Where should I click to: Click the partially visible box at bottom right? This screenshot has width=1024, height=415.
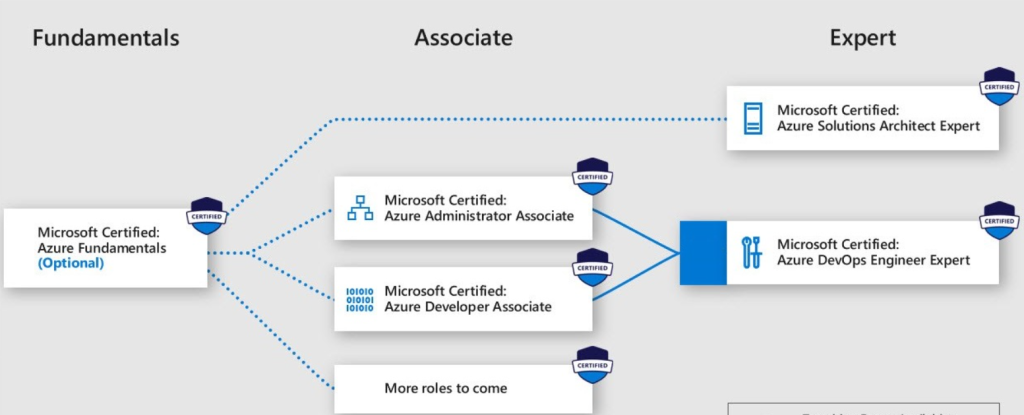coord(862,409)
